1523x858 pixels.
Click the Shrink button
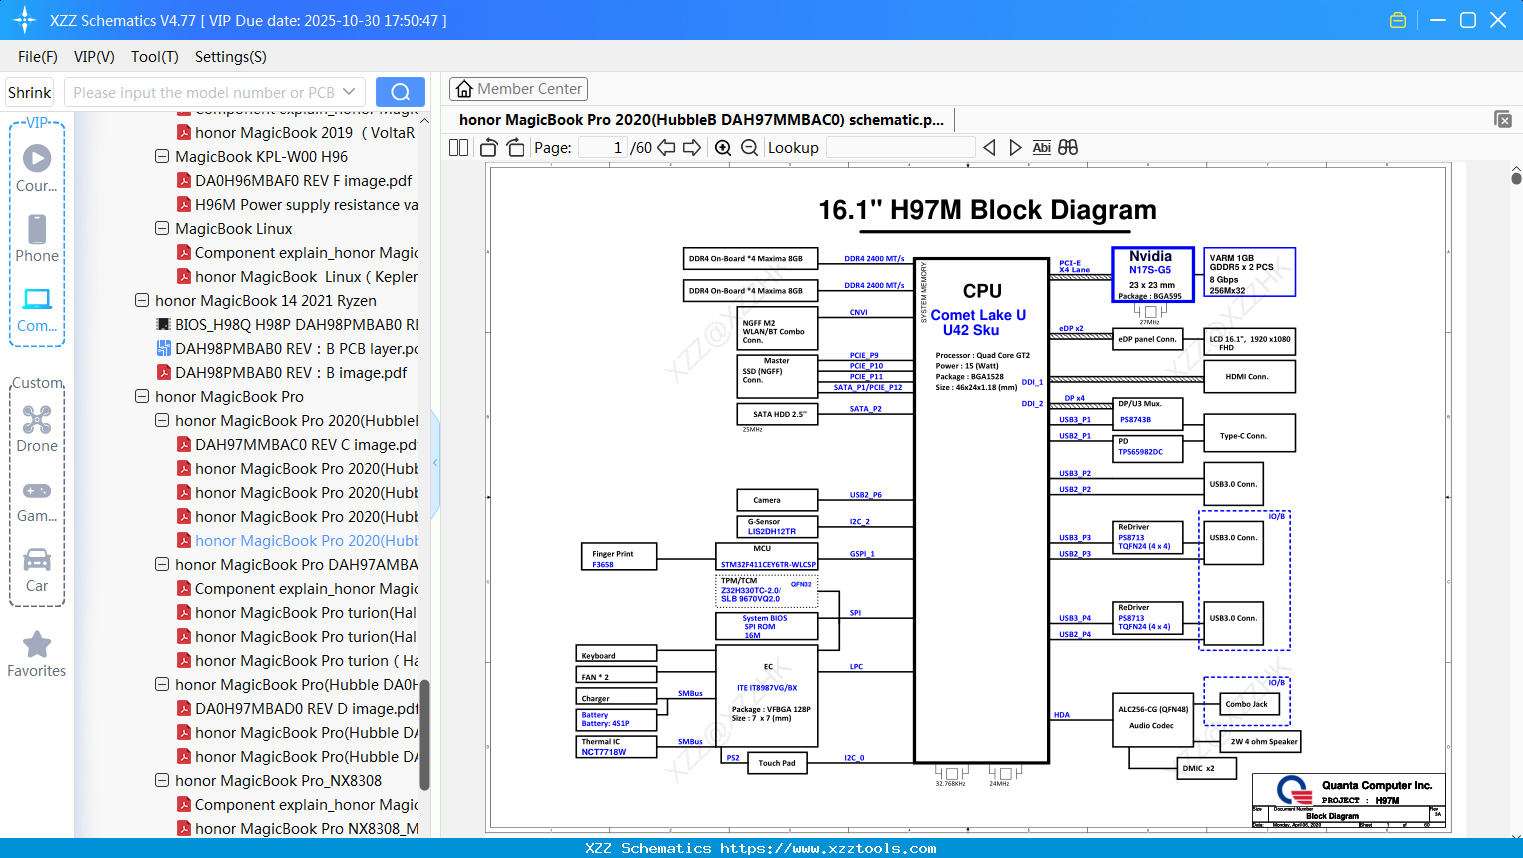point(30,92)
